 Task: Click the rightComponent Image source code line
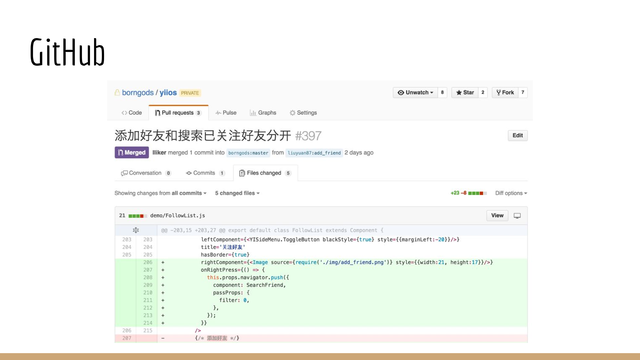point(347,262)
